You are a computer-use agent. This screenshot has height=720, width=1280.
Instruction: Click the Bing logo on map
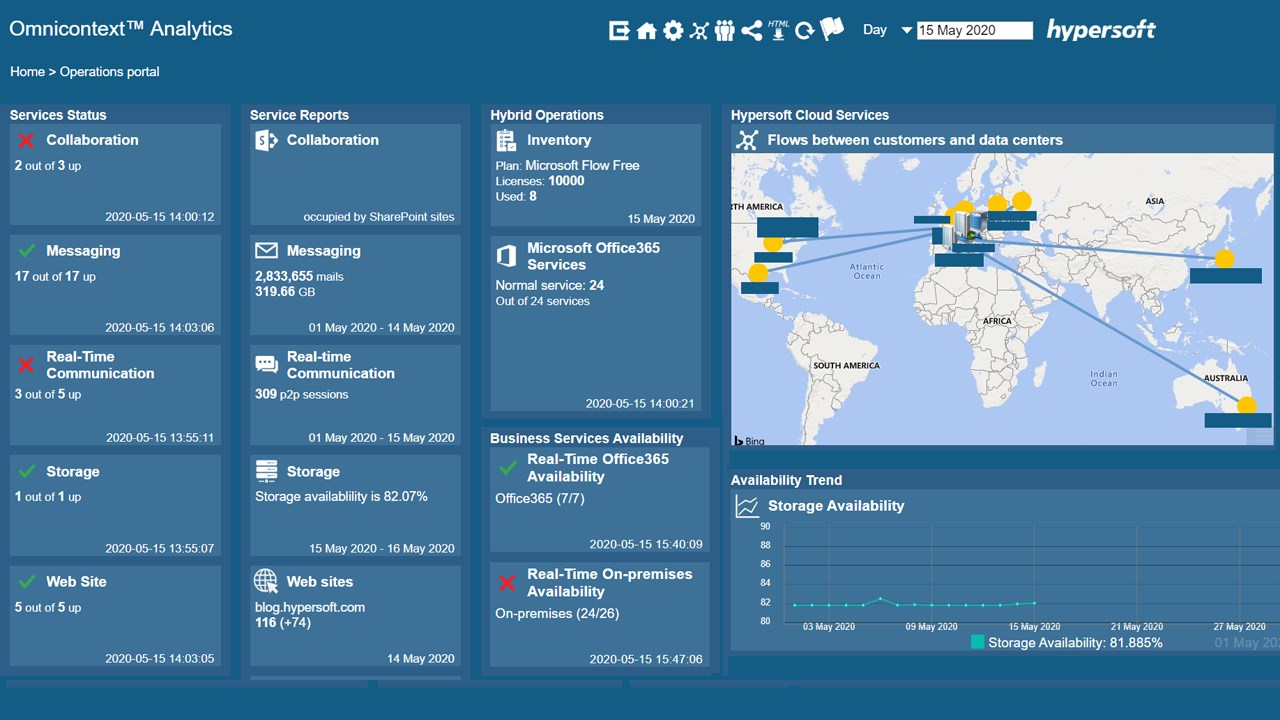click(749, 440)
